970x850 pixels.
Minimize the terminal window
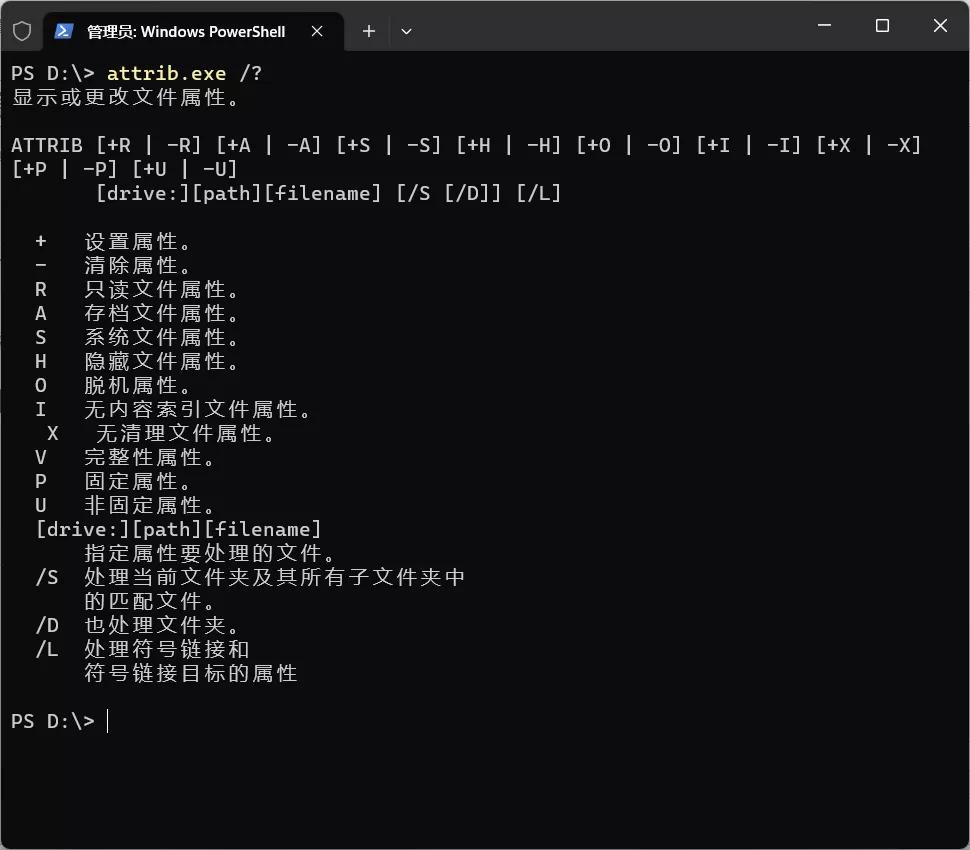pyautogui.click(x=824, y=26)
